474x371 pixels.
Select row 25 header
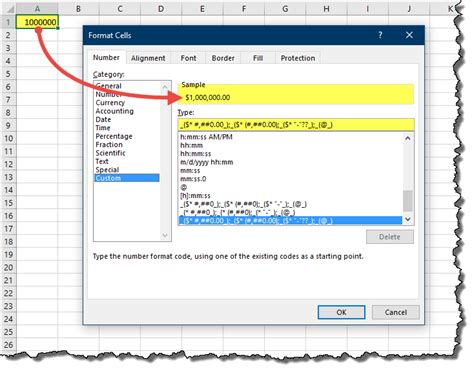pos(8,332)
